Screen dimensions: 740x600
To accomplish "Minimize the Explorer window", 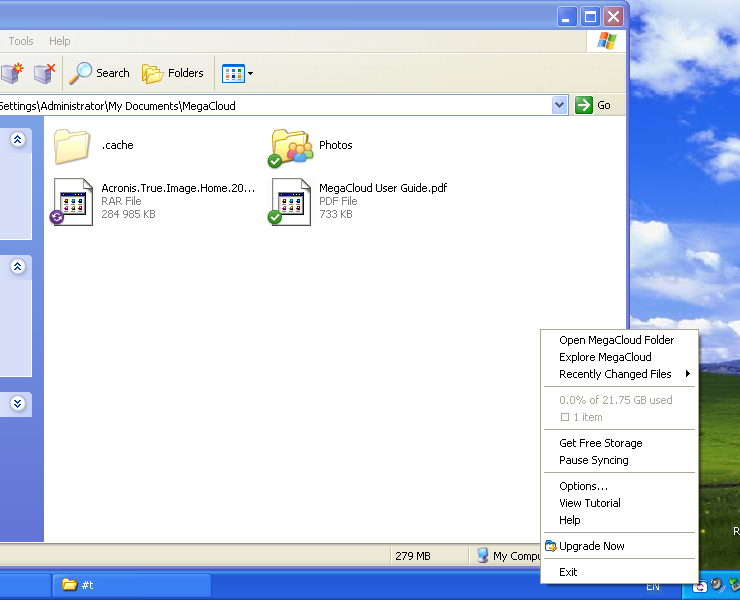I will [x=567, y=17].
